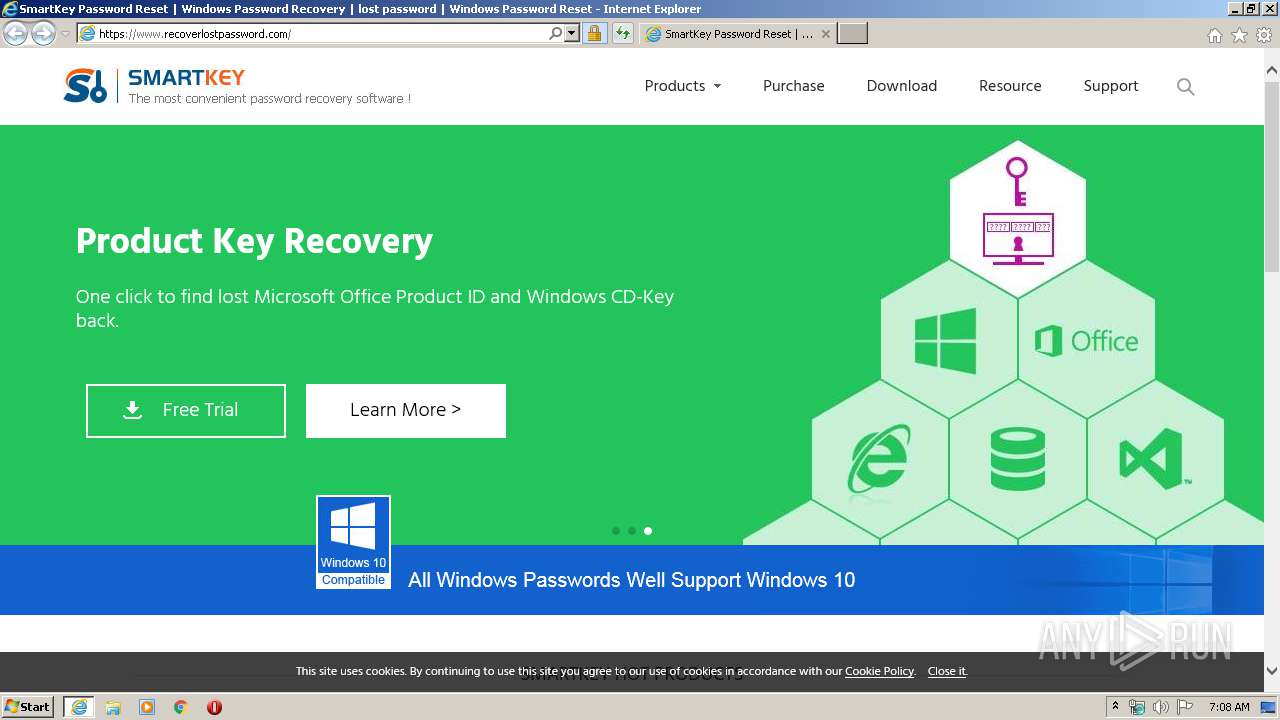1280x720 pixels.
Task: Dismiss cookie notice with Close it
Action: point(946,671)
